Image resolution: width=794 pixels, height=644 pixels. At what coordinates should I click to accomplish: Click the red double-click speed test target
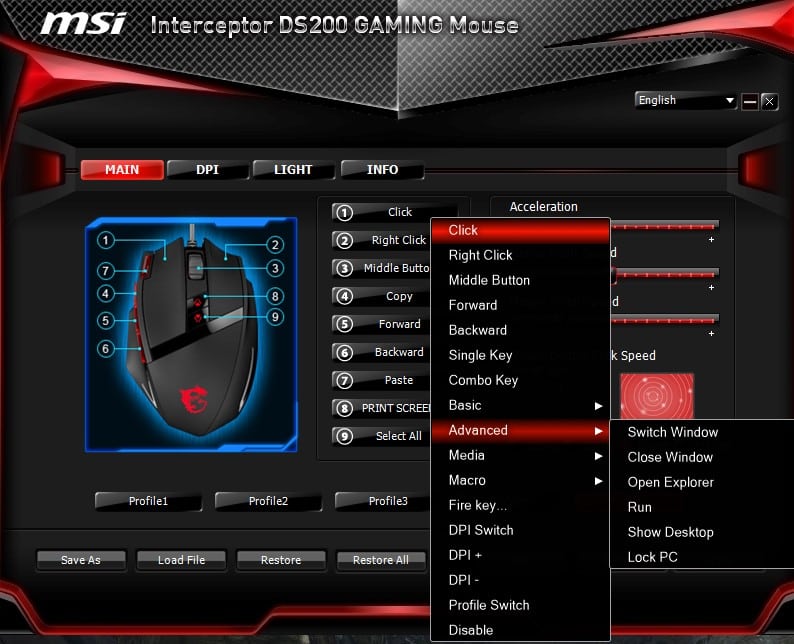657,396
